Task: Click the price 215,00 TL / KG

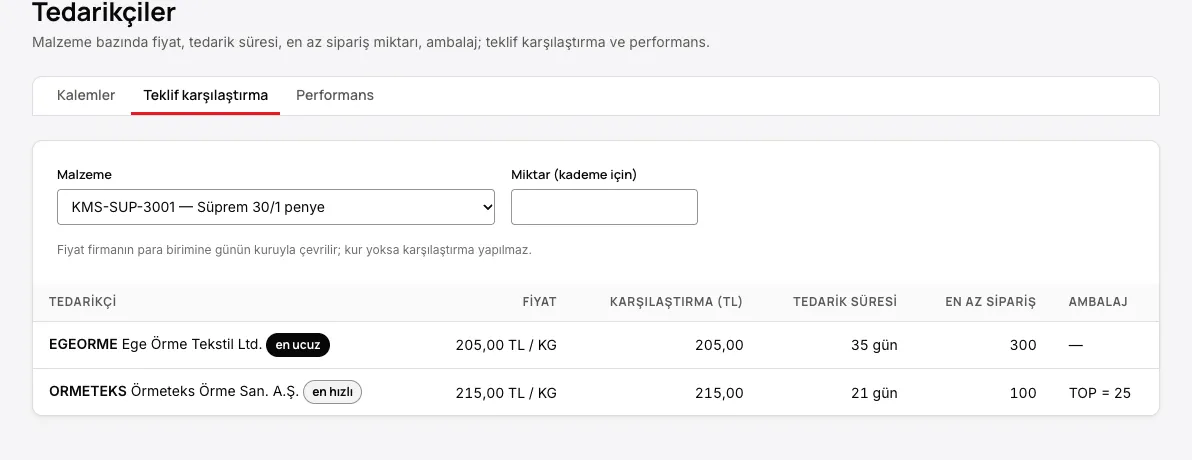Action: tap(506, 393)
